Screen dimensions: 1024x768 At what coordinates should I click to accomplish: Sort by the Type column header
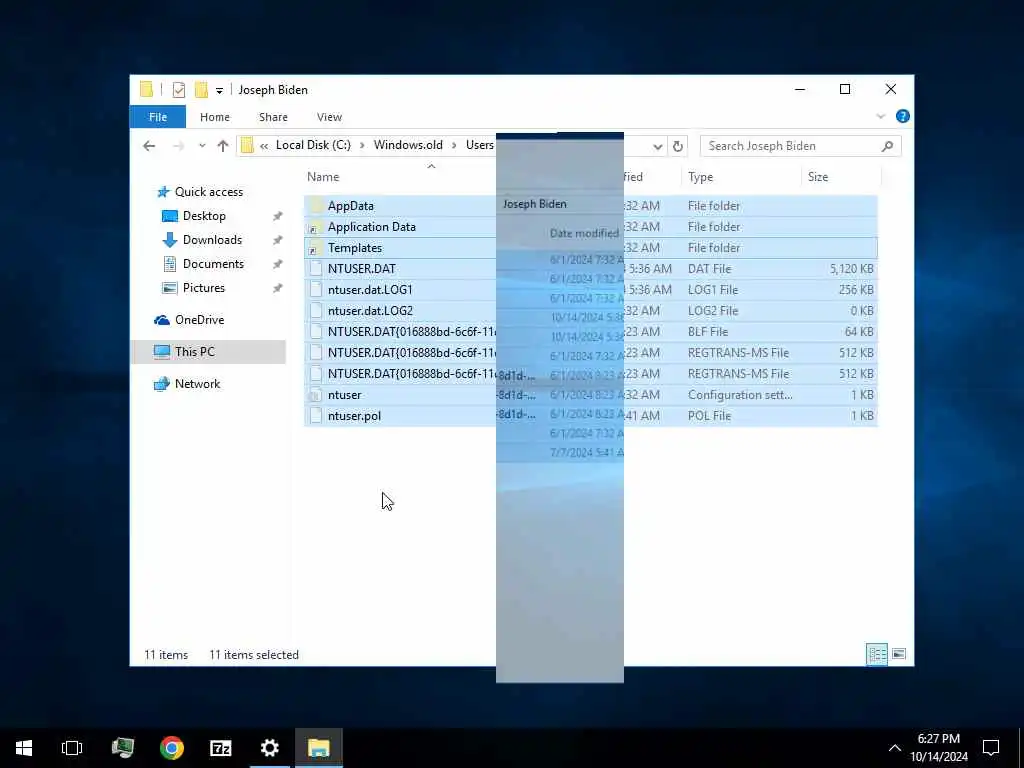(x=700, y=177)
